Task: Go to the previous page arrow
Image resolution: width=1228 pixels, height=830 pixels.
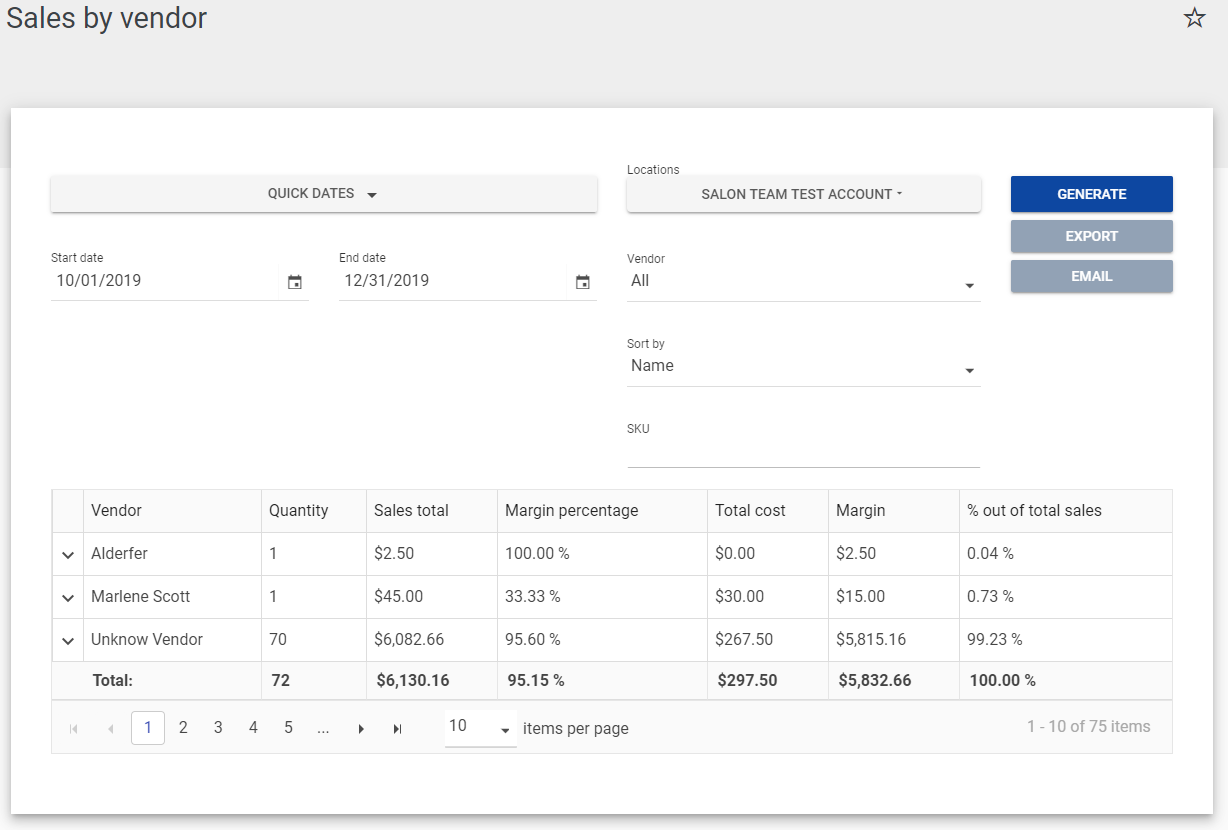Action: click(x=110, y=729)
